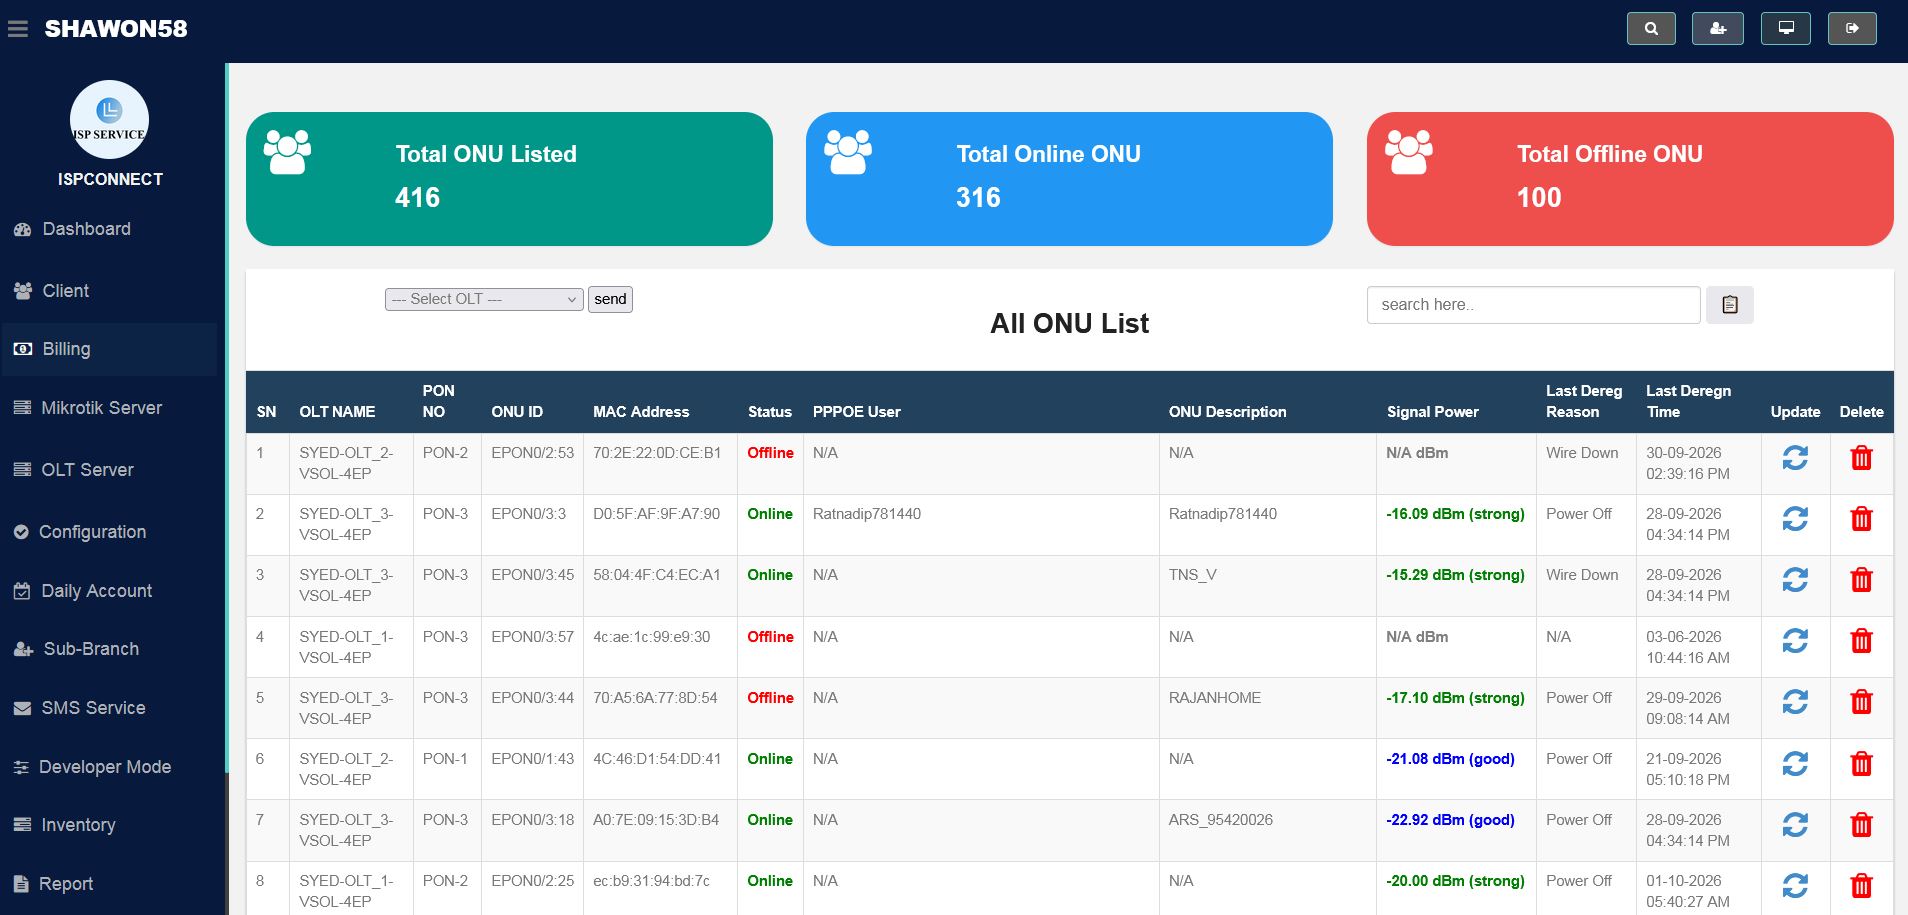
Task: Click the send button
Action: tap(610, 299)
